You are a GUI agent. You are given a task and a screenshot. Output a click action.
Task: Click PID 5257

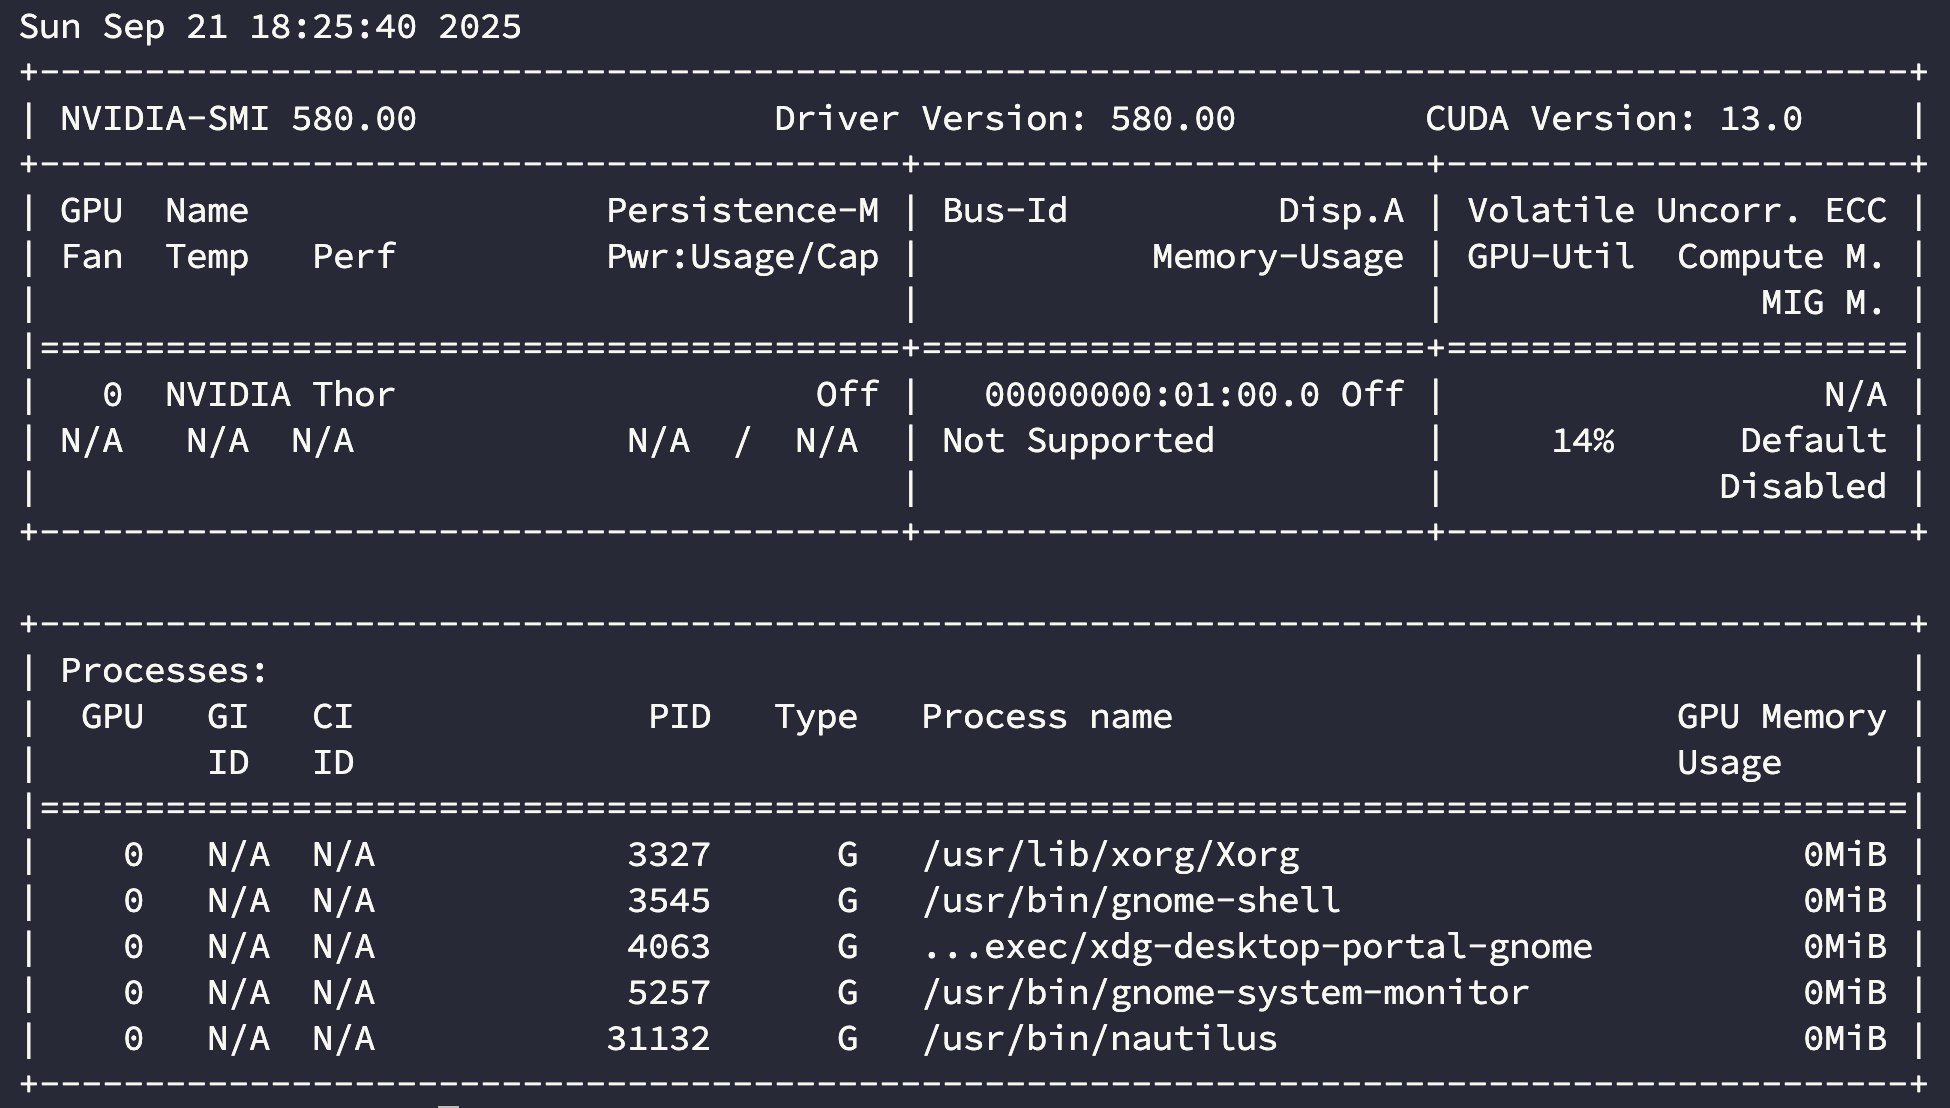pos(669,993)
